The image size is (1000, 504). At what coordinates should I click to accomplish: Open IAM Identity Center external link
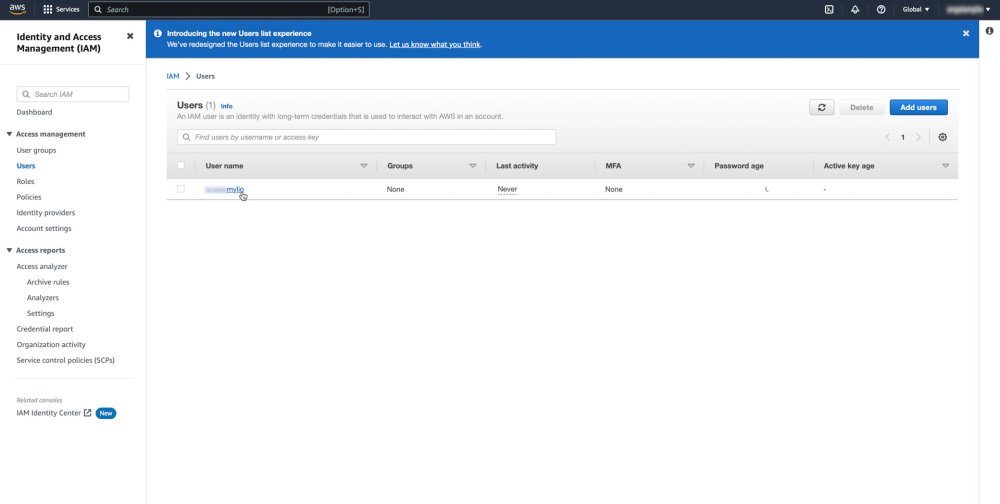coord(54,413)
